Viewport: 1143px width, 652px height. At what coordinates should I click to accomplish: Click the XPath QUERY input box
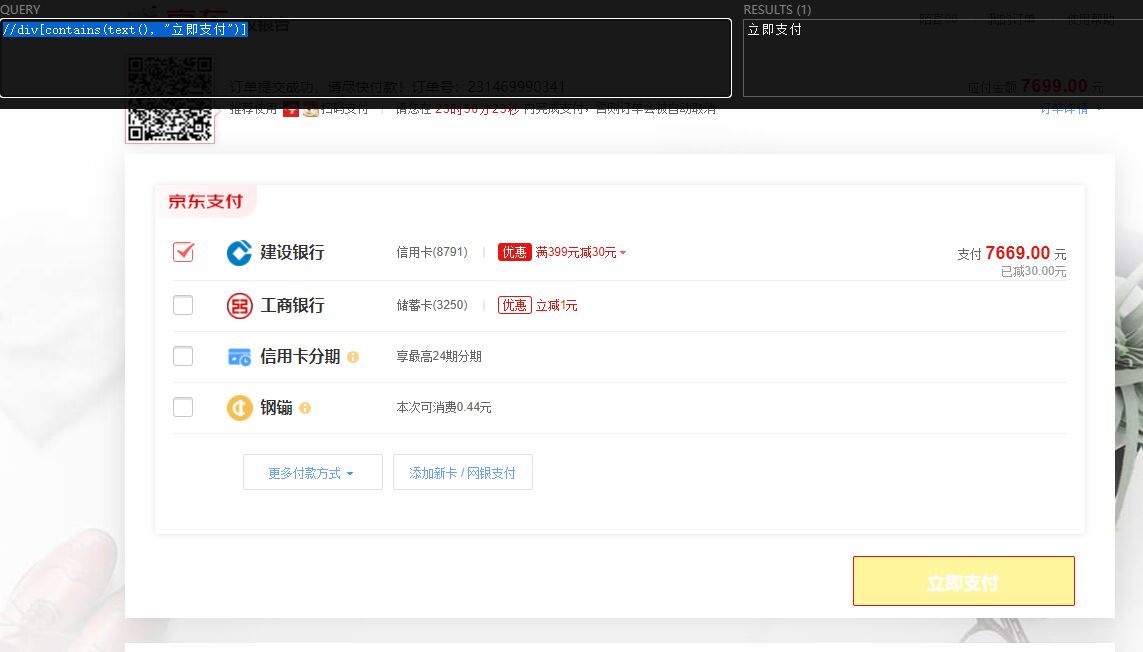365,58
